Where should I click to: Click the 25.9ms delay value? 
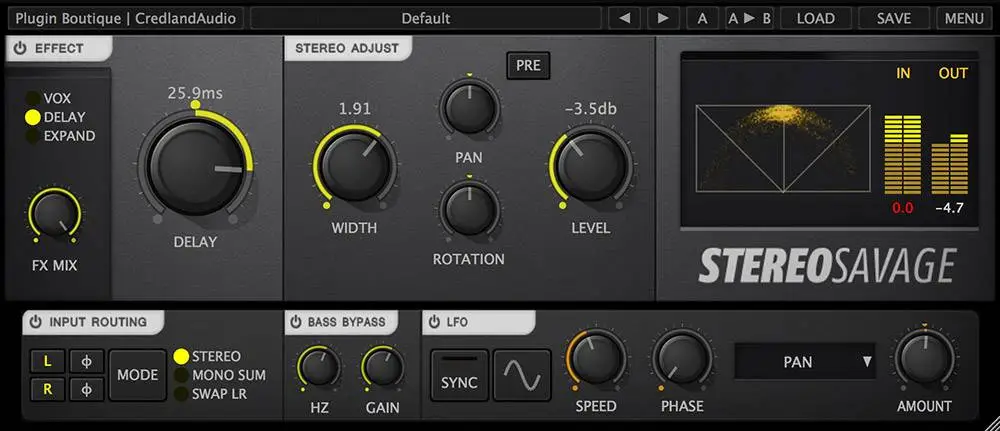pos(195,93)
